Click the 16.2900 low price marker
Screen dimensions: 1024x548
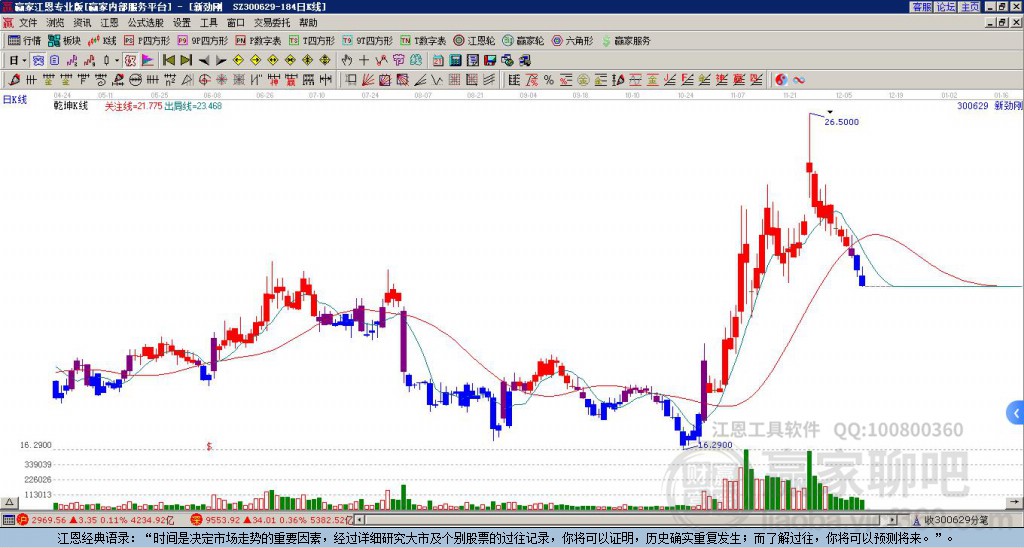715,445
